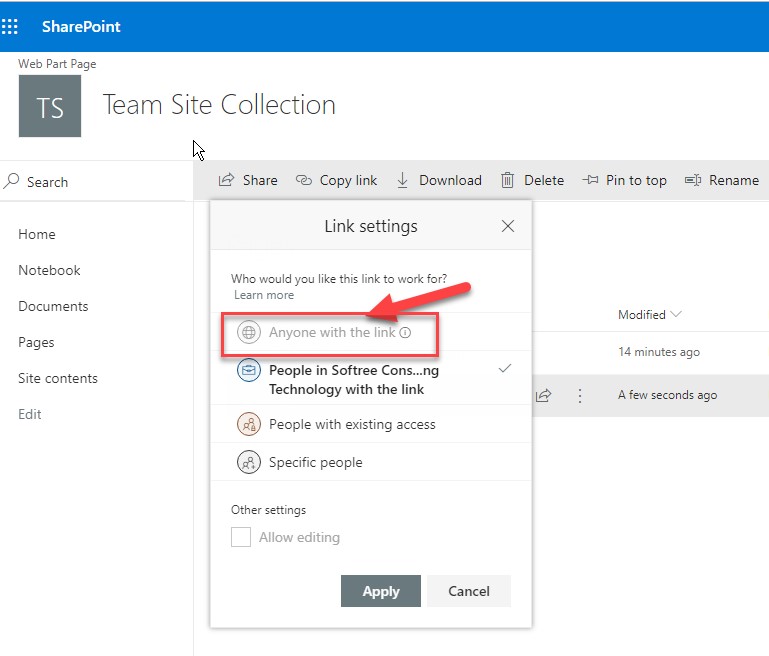Click the Download arrow icon
This screenshot has width=769, height=656.
coord(402,180)
